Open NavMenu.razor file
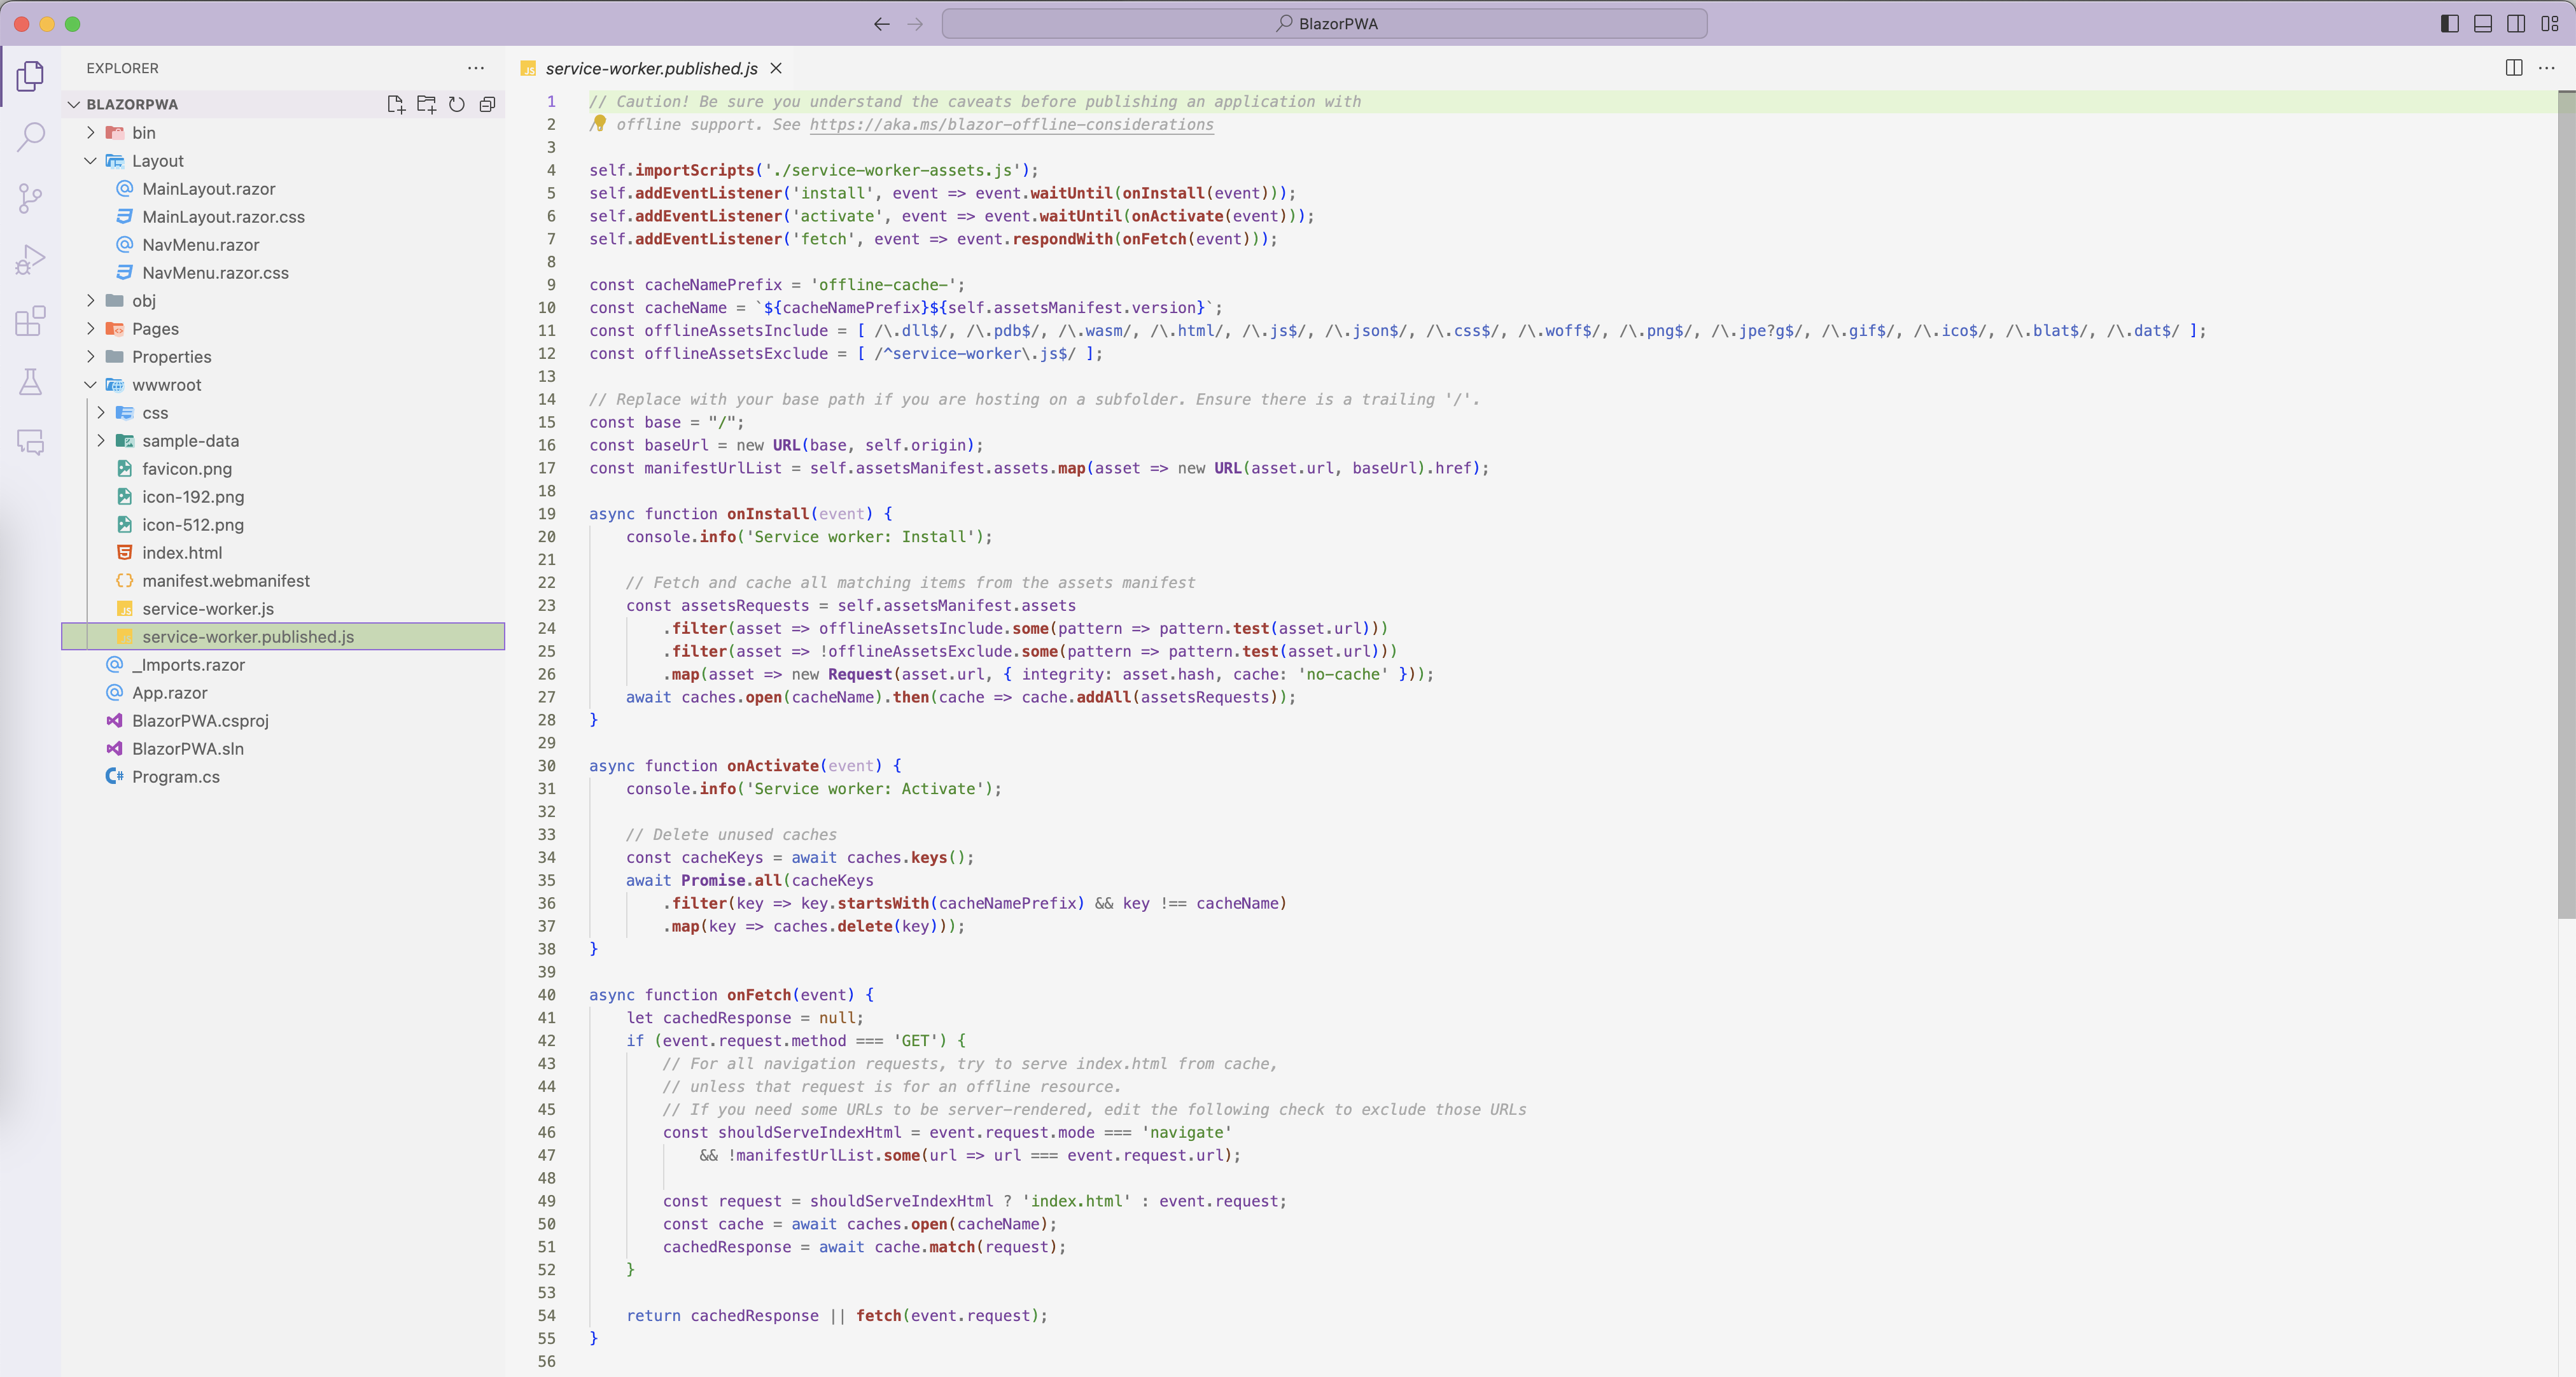The image size is (2576, 1377). click(x=283, y=244)
